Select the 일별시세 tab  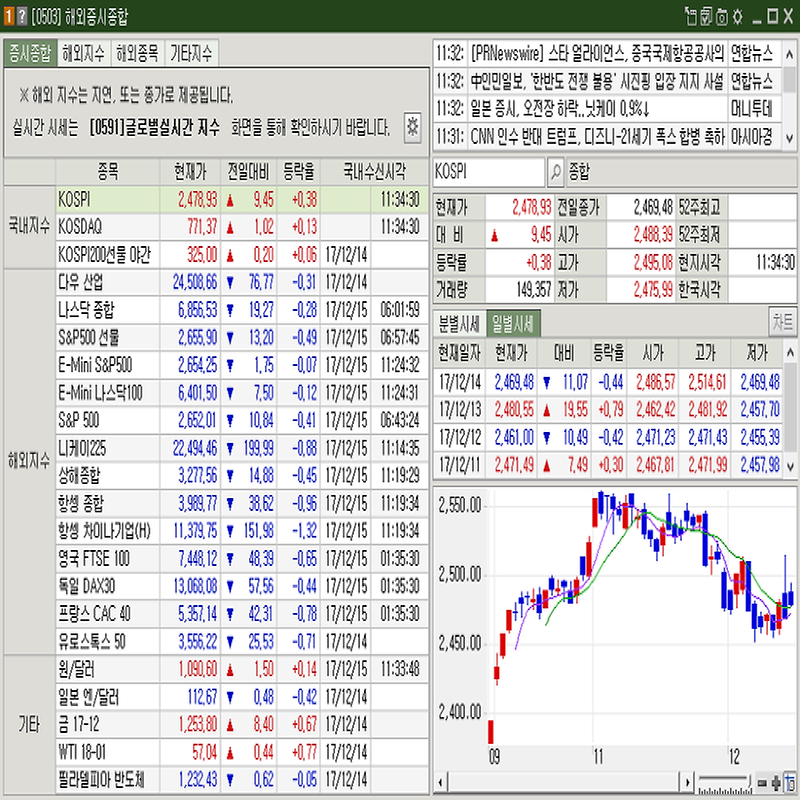click(513, 323)
